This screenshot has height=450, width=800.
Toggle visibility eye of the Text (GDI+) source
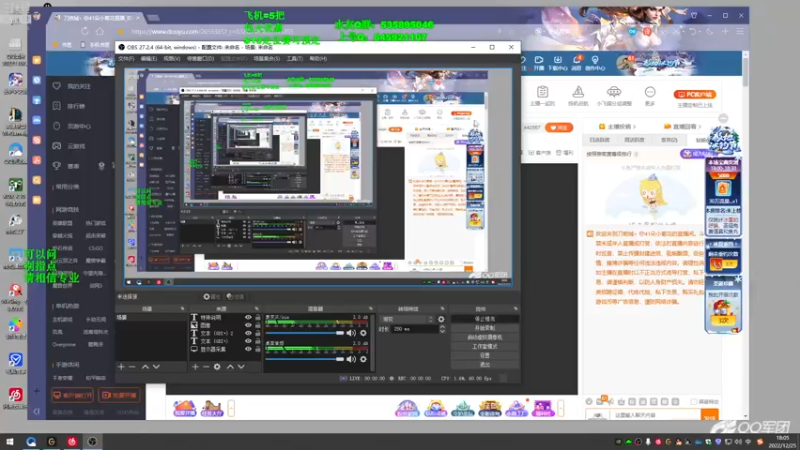(x=248, y=341)
